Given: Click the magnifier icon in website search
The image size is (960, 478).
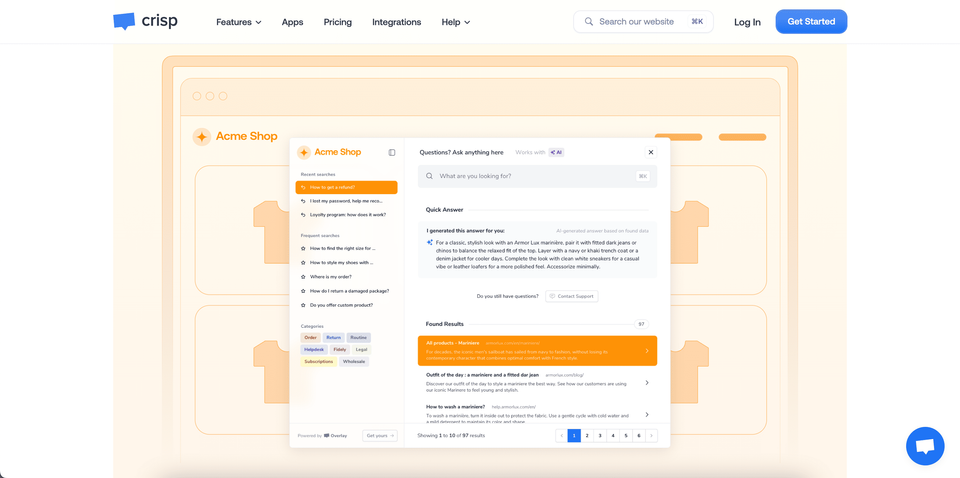Looking at the screenshot, I should pyautogui.click(x=589, y=22).
